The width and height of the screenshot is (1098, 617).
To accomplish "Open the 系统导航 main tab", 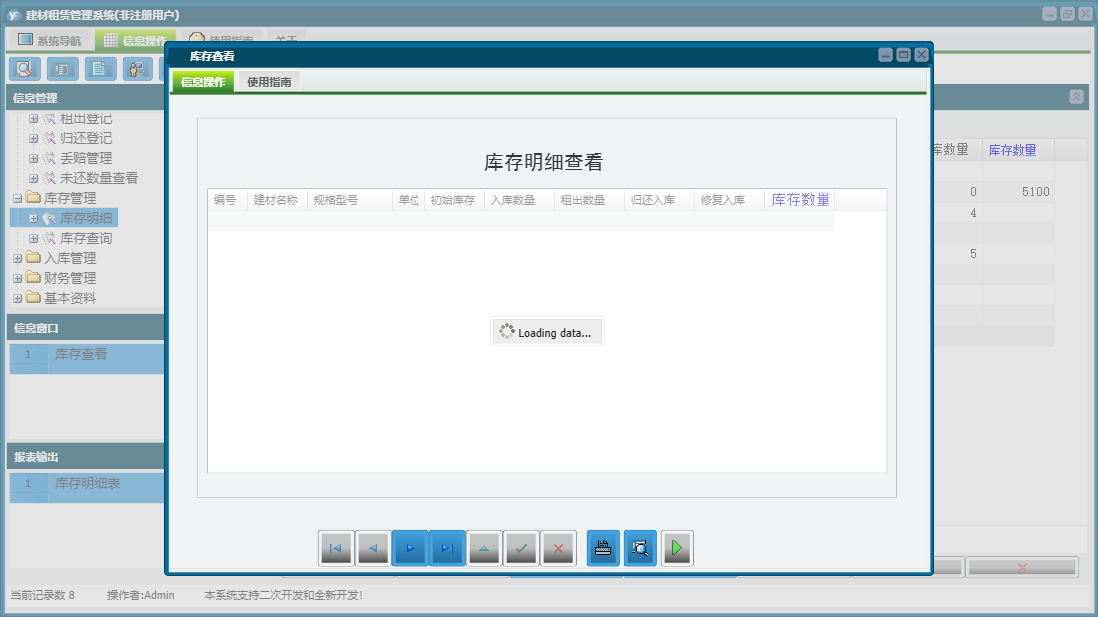I will tap(50, 40).
